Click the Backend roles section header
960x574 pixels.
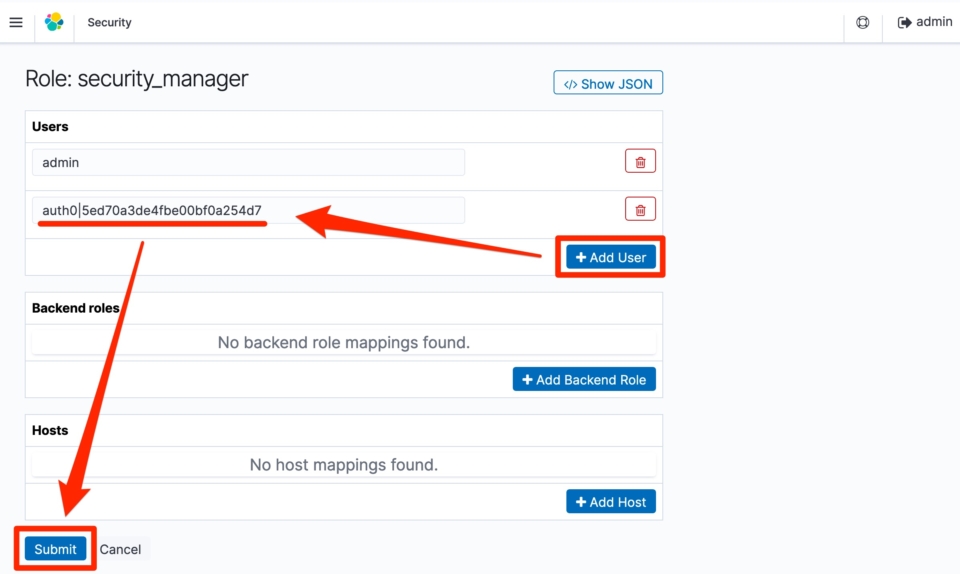[75, 308]
